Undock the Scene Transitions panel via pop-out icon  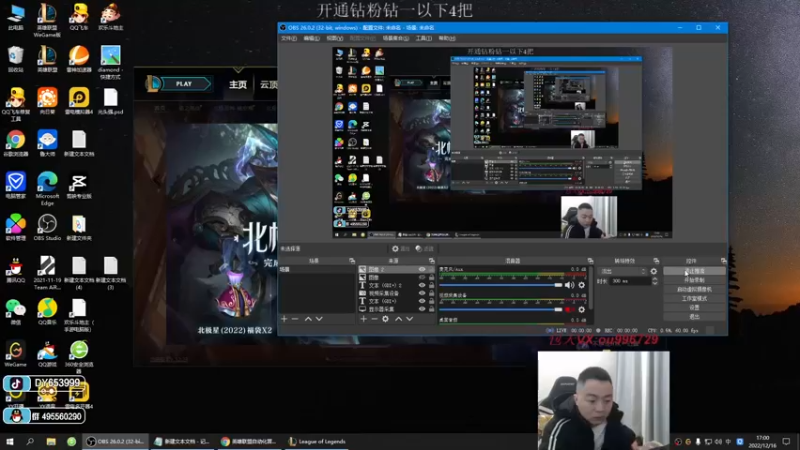point(656,261)
